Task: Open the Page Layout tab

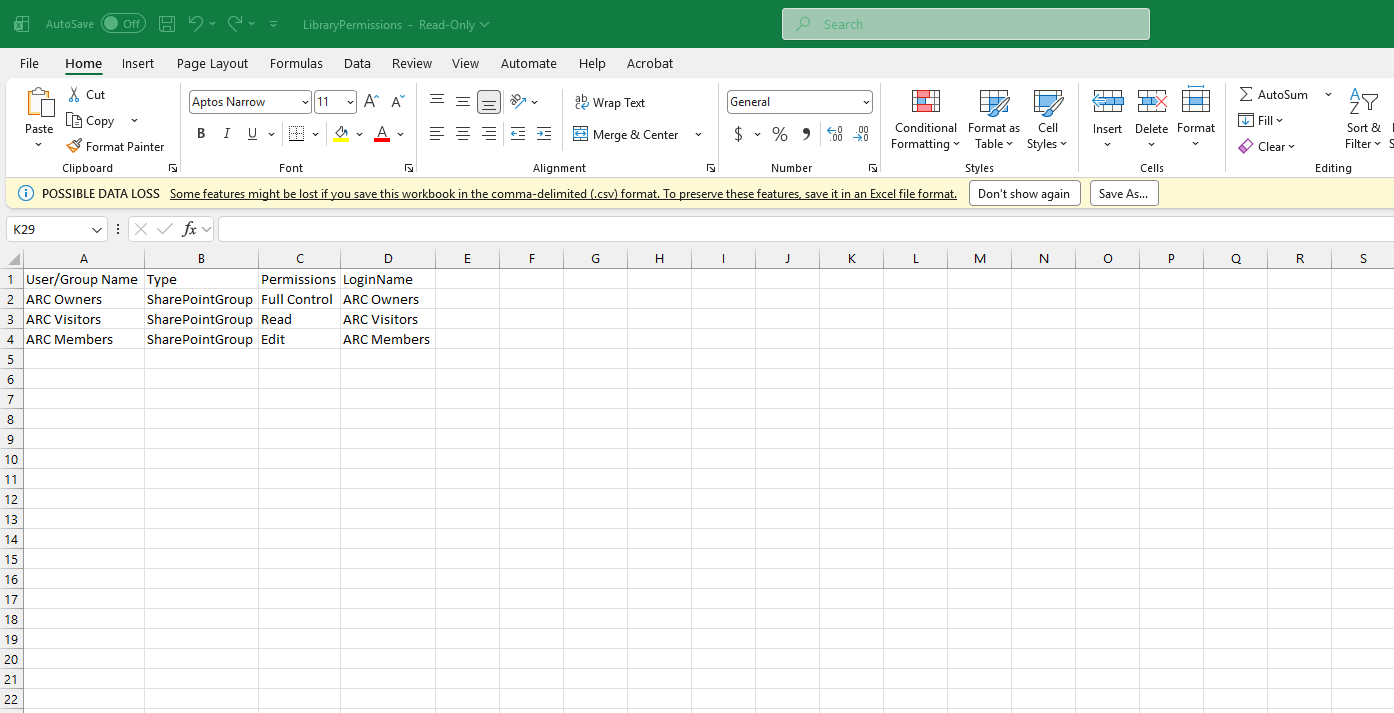Action: click(x=212, y=63)
